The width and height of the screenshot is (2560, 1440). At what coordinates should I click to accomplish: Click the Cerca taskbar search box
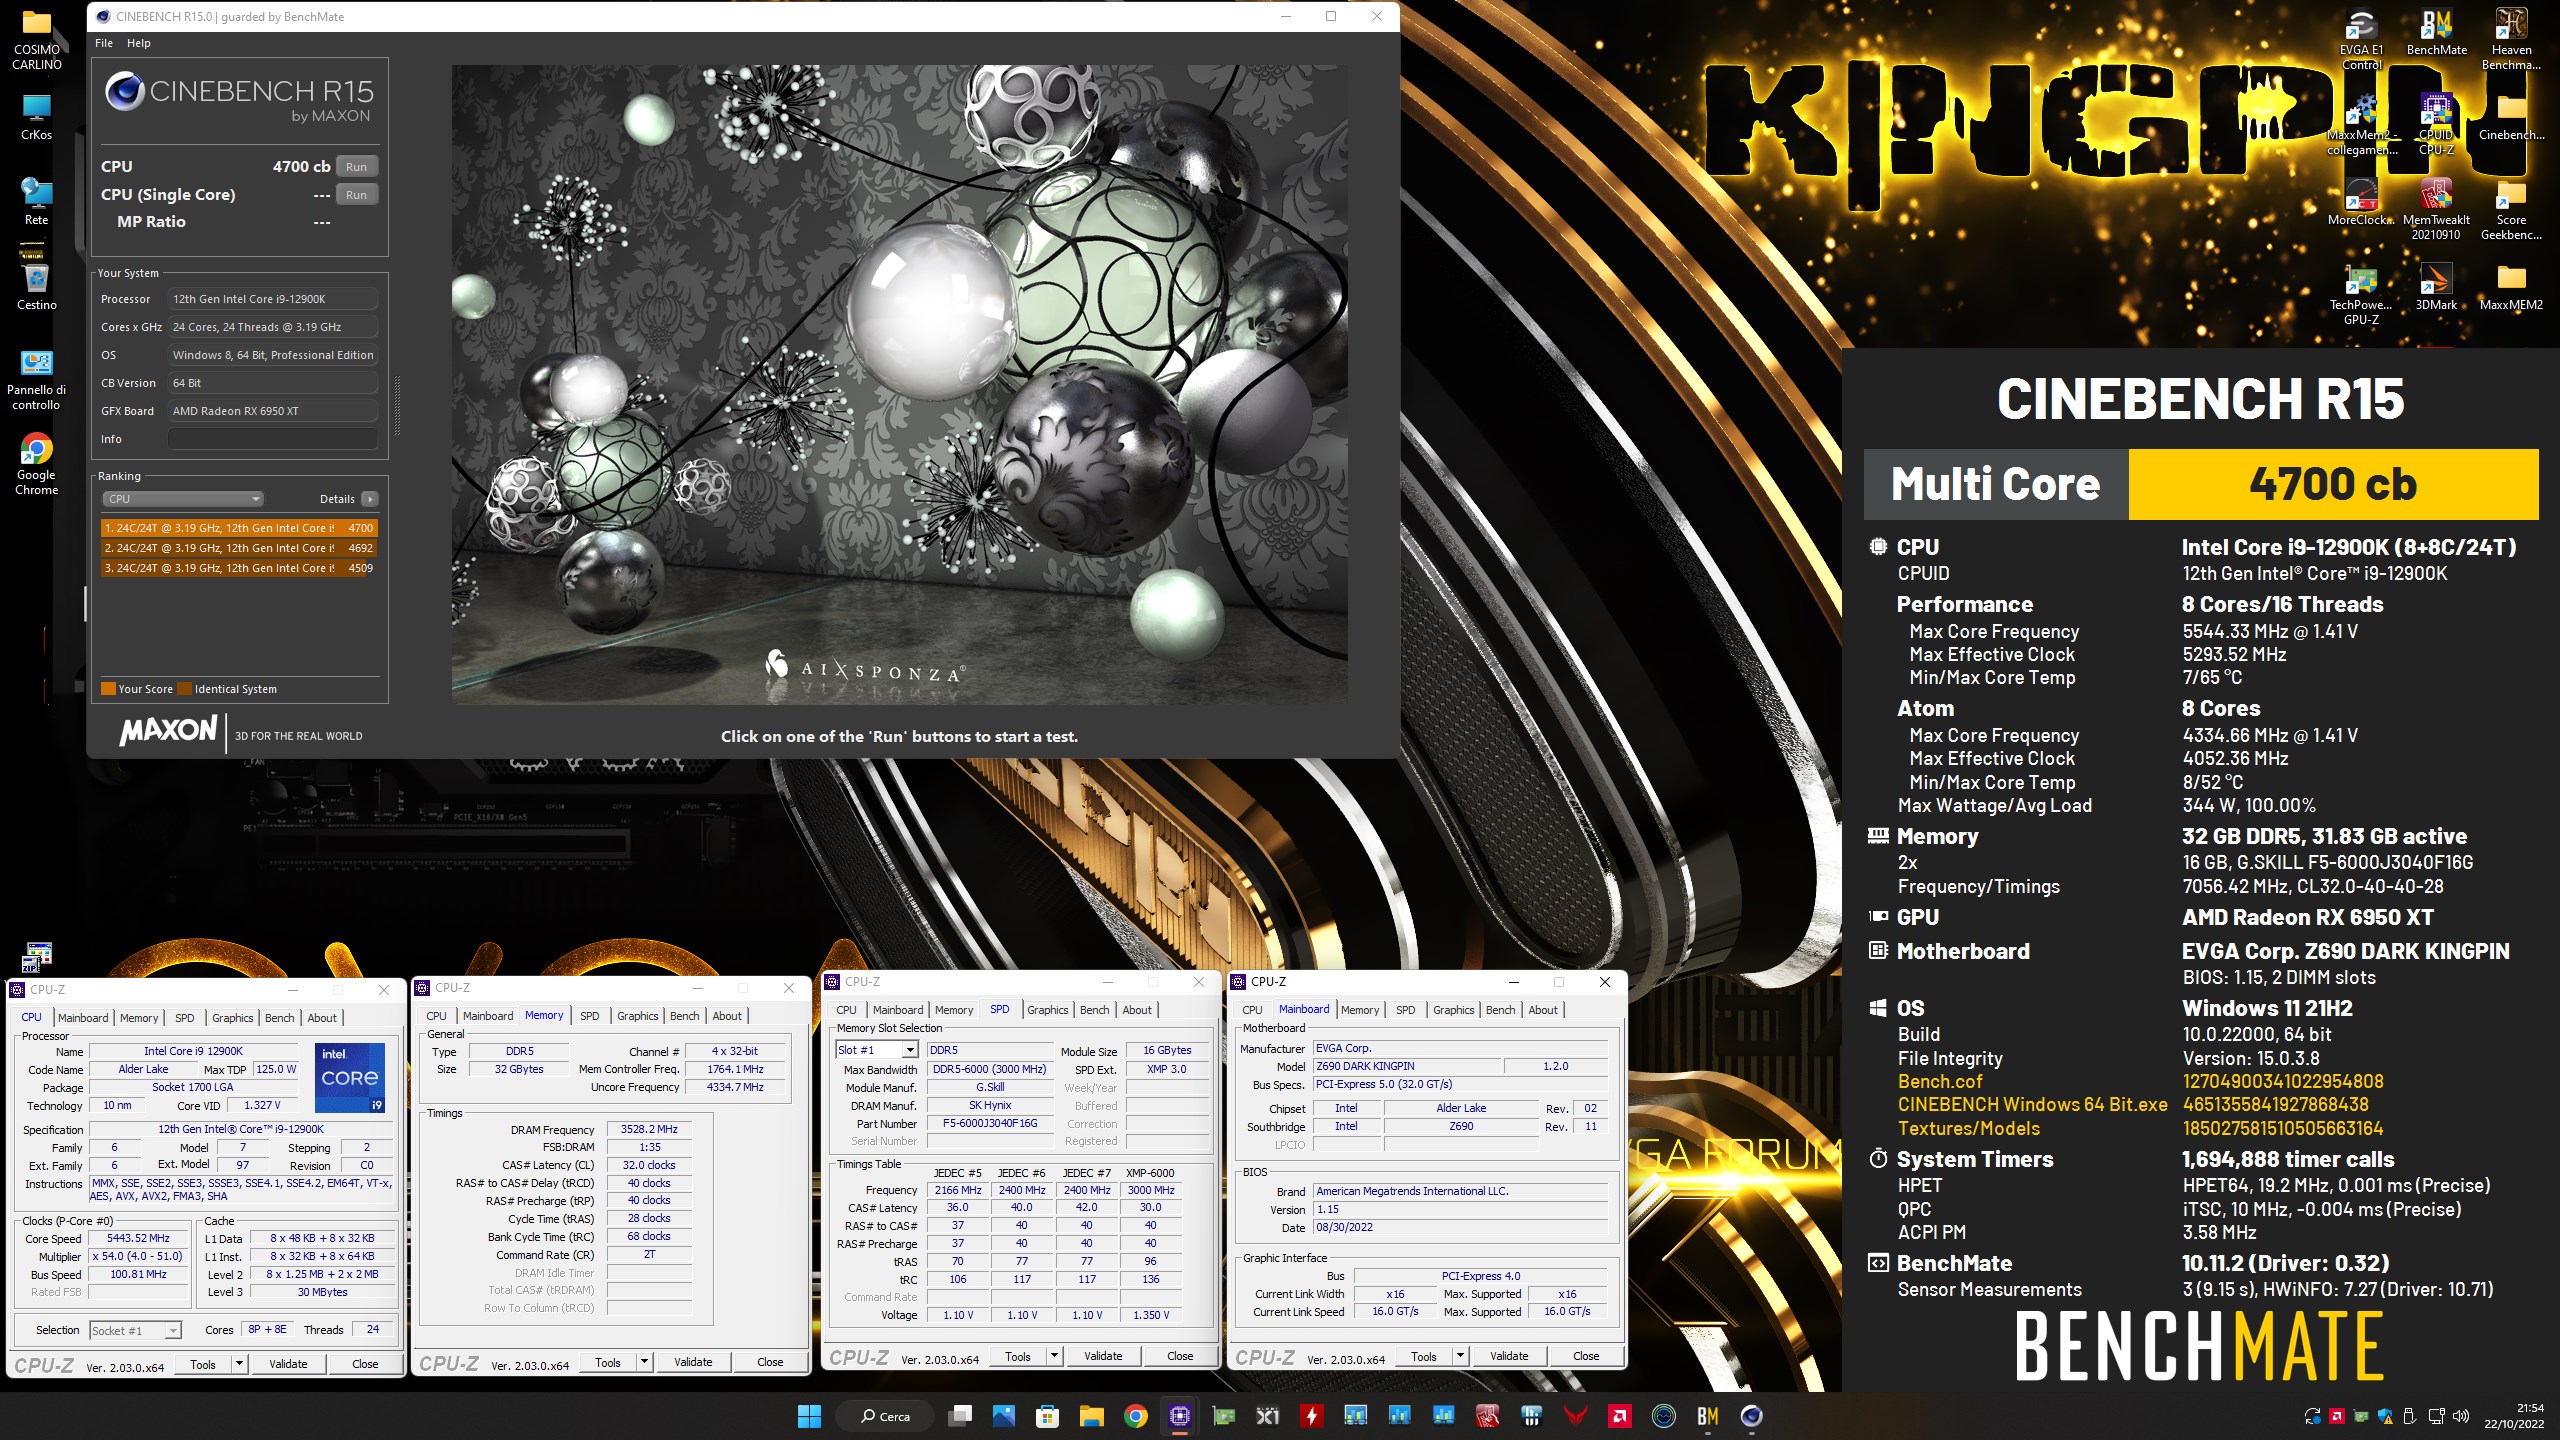886,1415
